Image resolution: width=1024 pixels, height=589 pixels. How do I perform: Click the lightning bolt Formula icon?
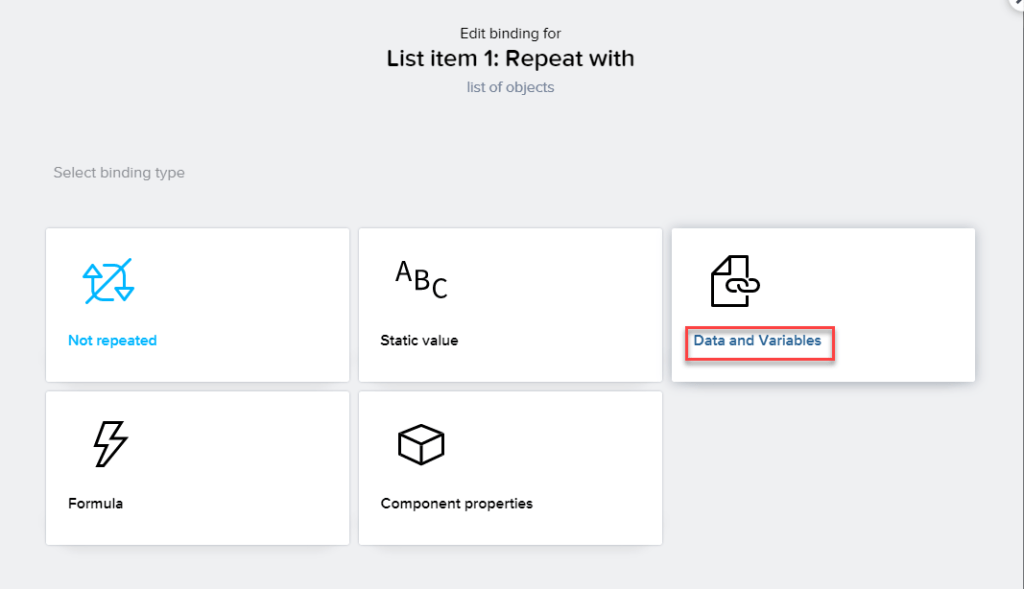click(109, 443)
